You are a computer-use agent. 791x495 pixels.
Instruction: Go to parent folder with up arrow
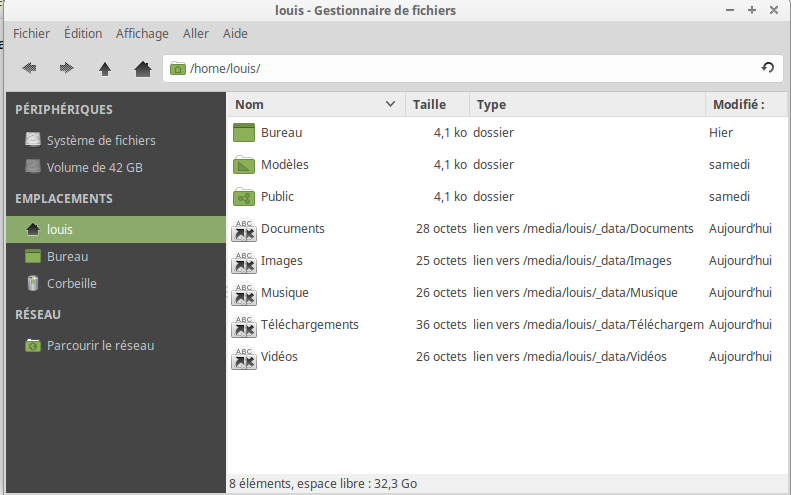(x=105, y=69)
